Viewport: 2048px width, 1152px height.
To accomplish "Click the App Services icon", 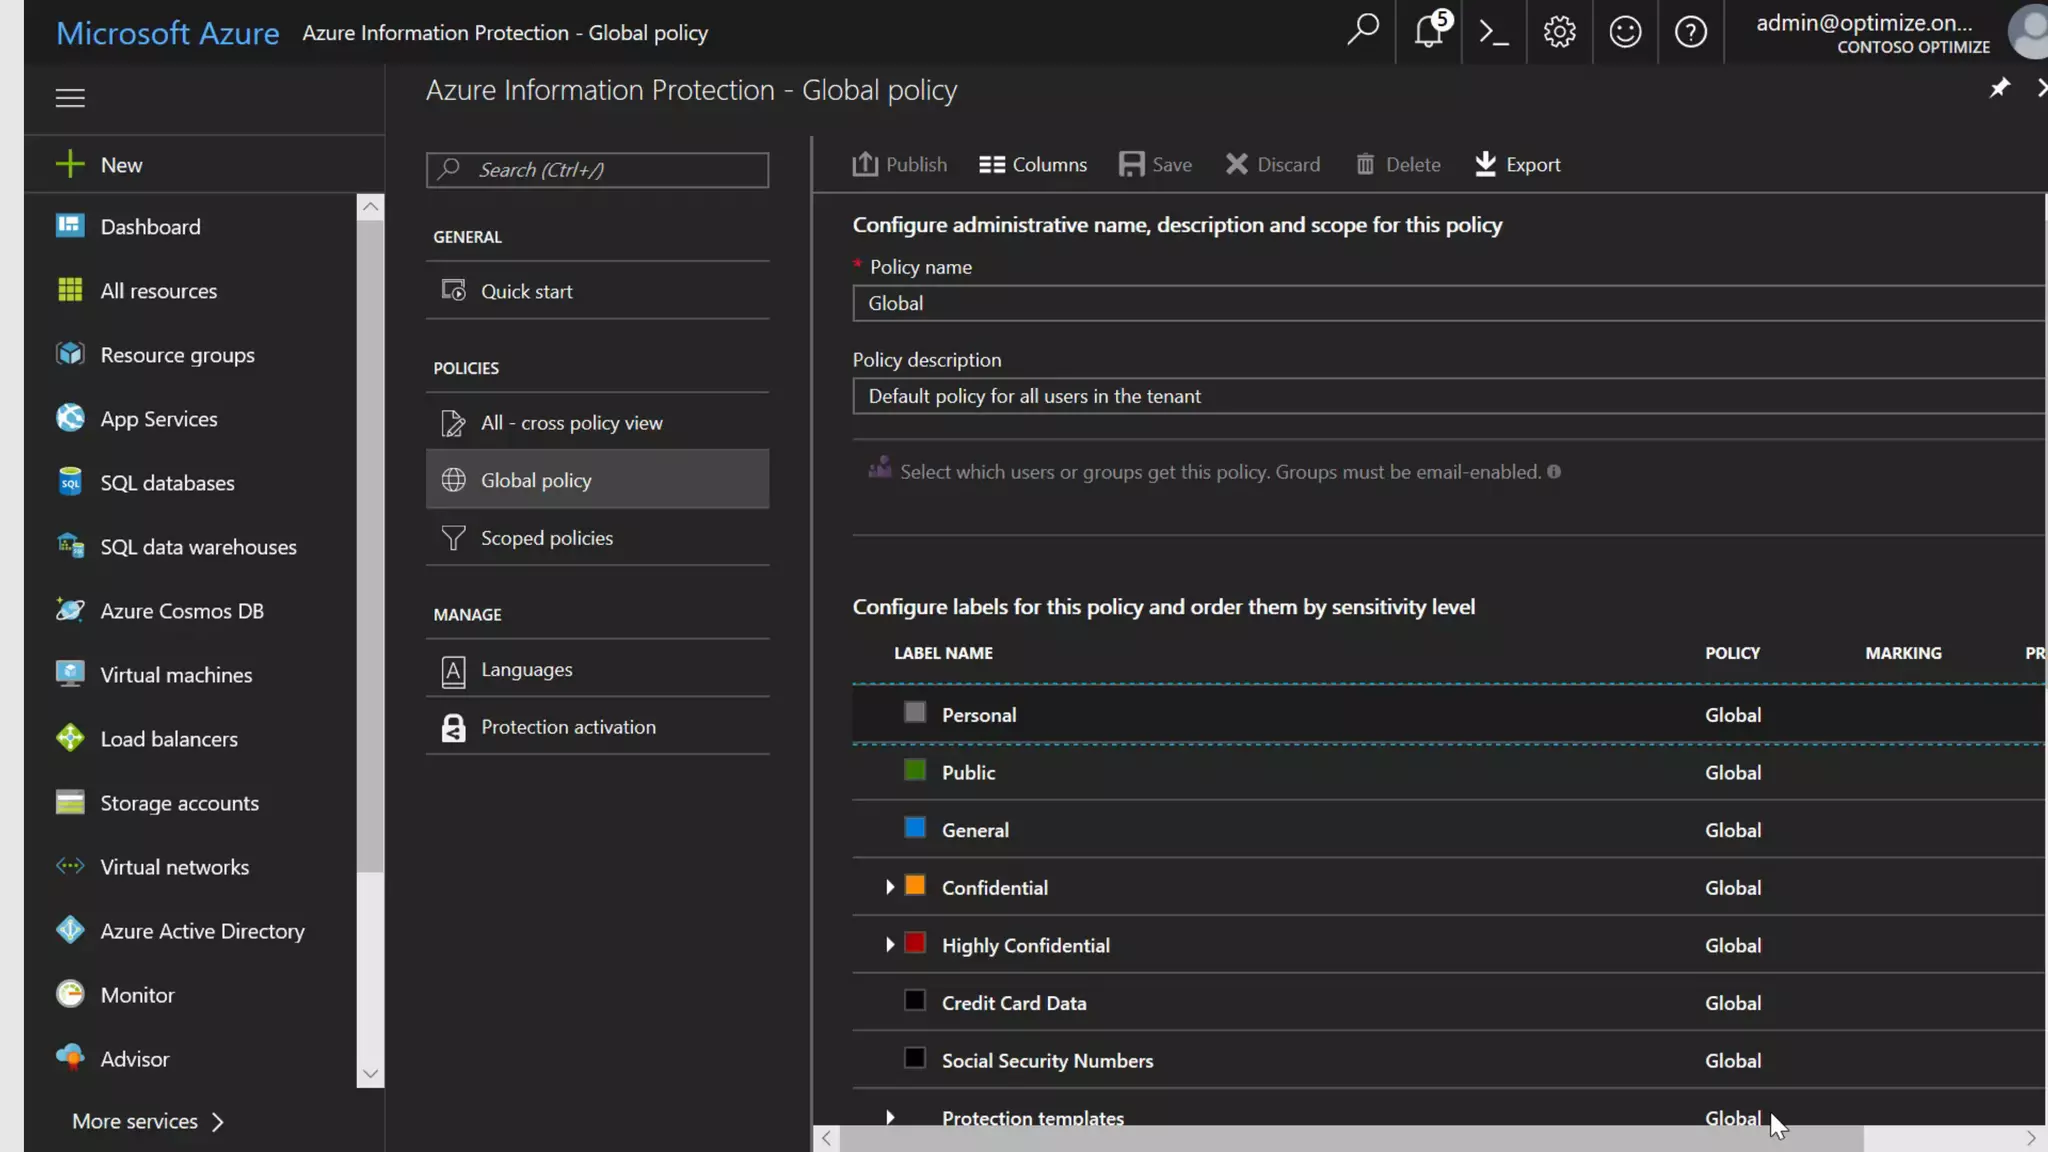I will tap(70, 418).
